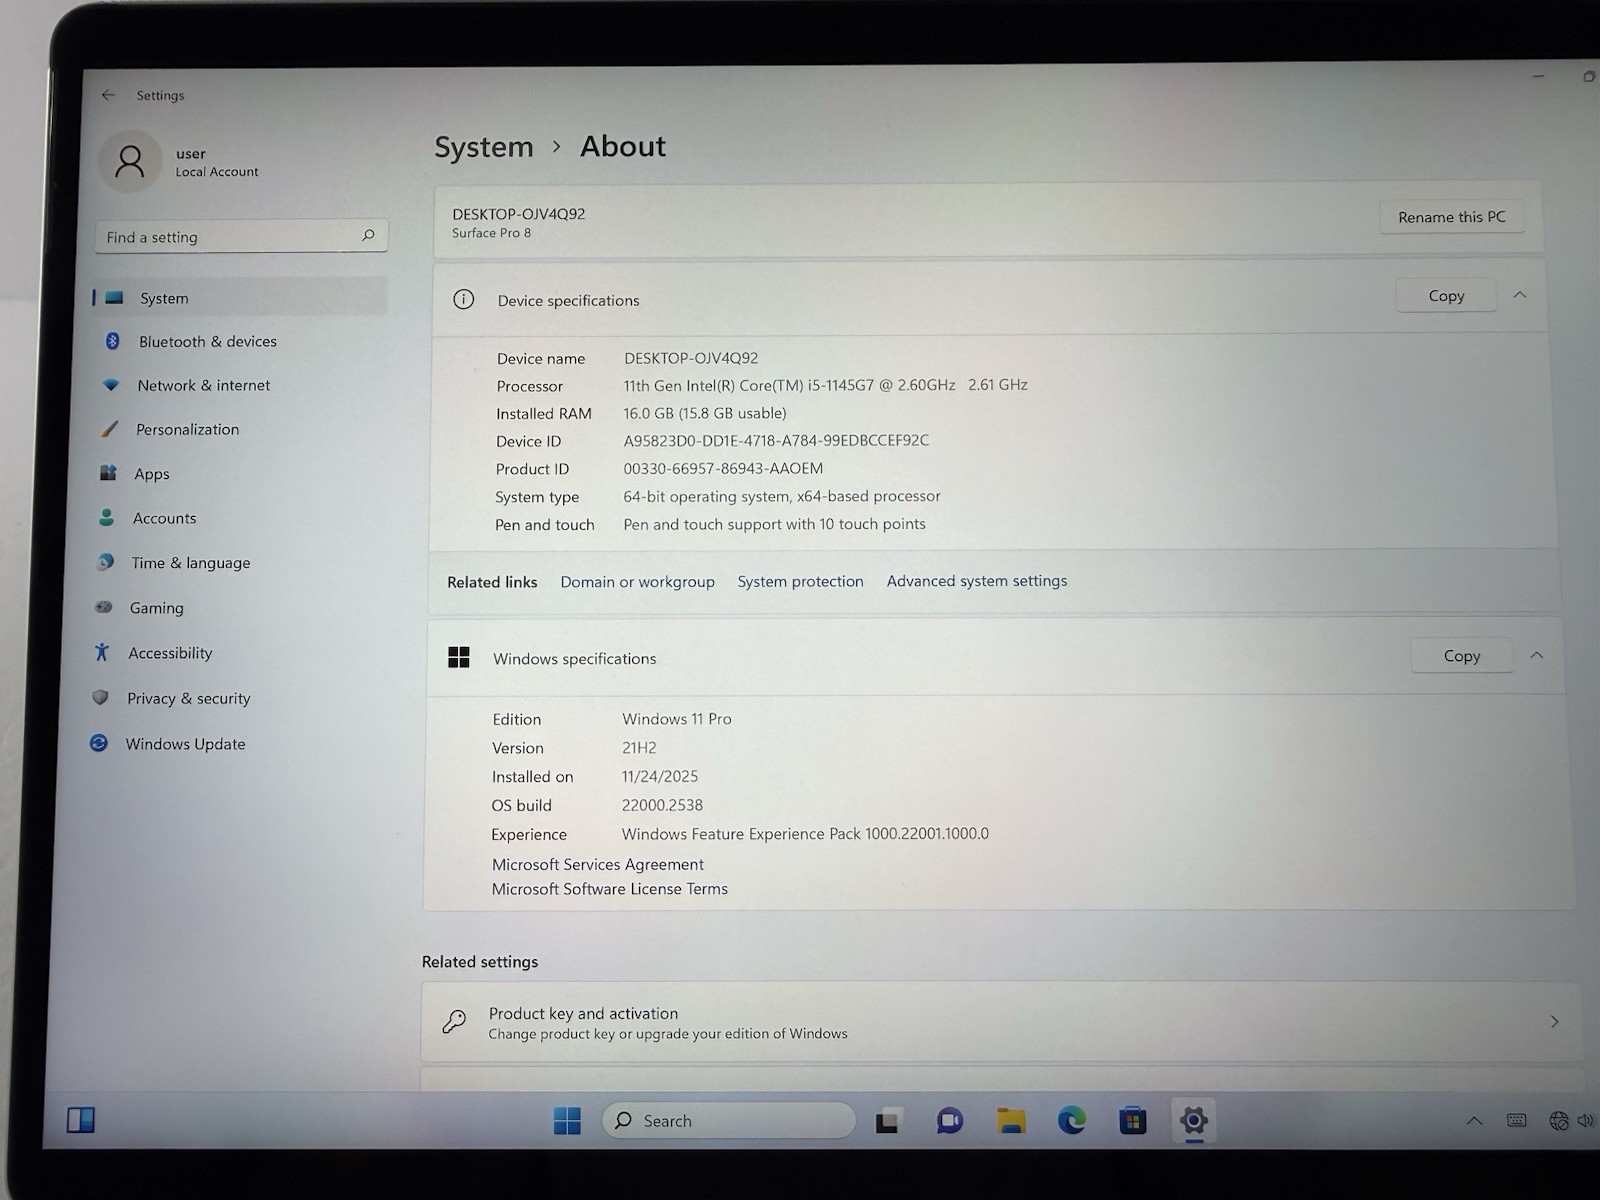Screen dimensions: 1600x1200
Task: Click the network globe tray icon
Action: [1558, 1121]
